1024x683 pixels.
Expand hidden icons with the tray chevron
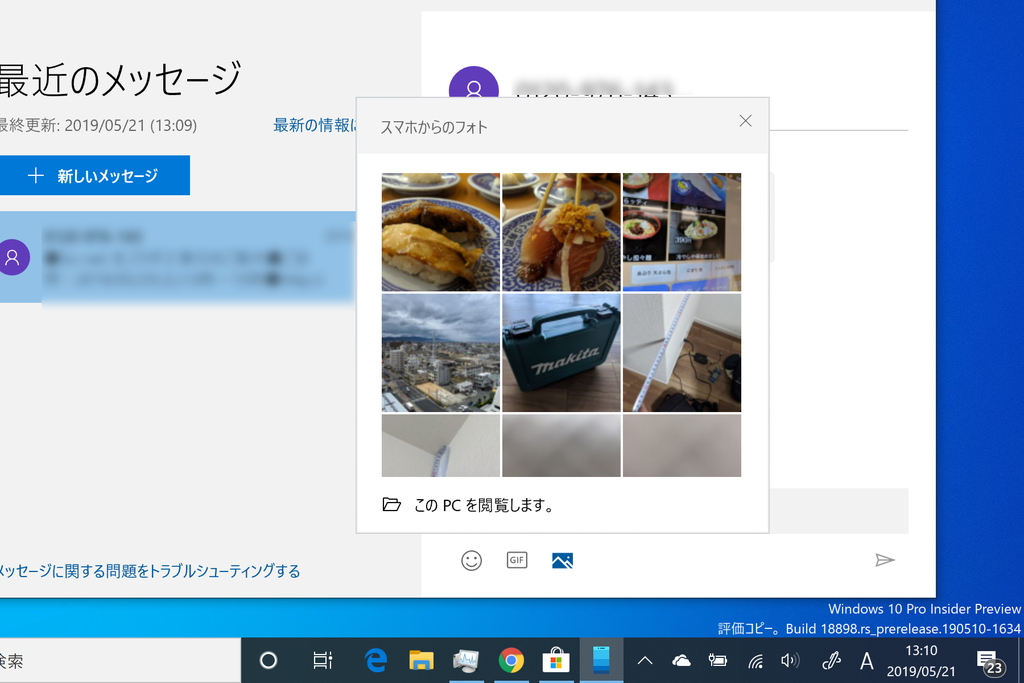tap(645, 660)
